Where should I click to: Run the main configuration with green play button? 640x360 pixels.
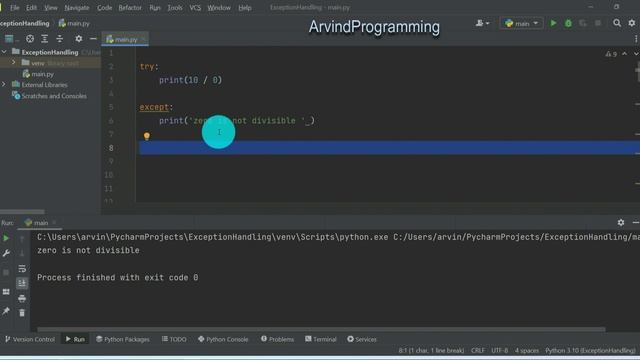(553, 23)
